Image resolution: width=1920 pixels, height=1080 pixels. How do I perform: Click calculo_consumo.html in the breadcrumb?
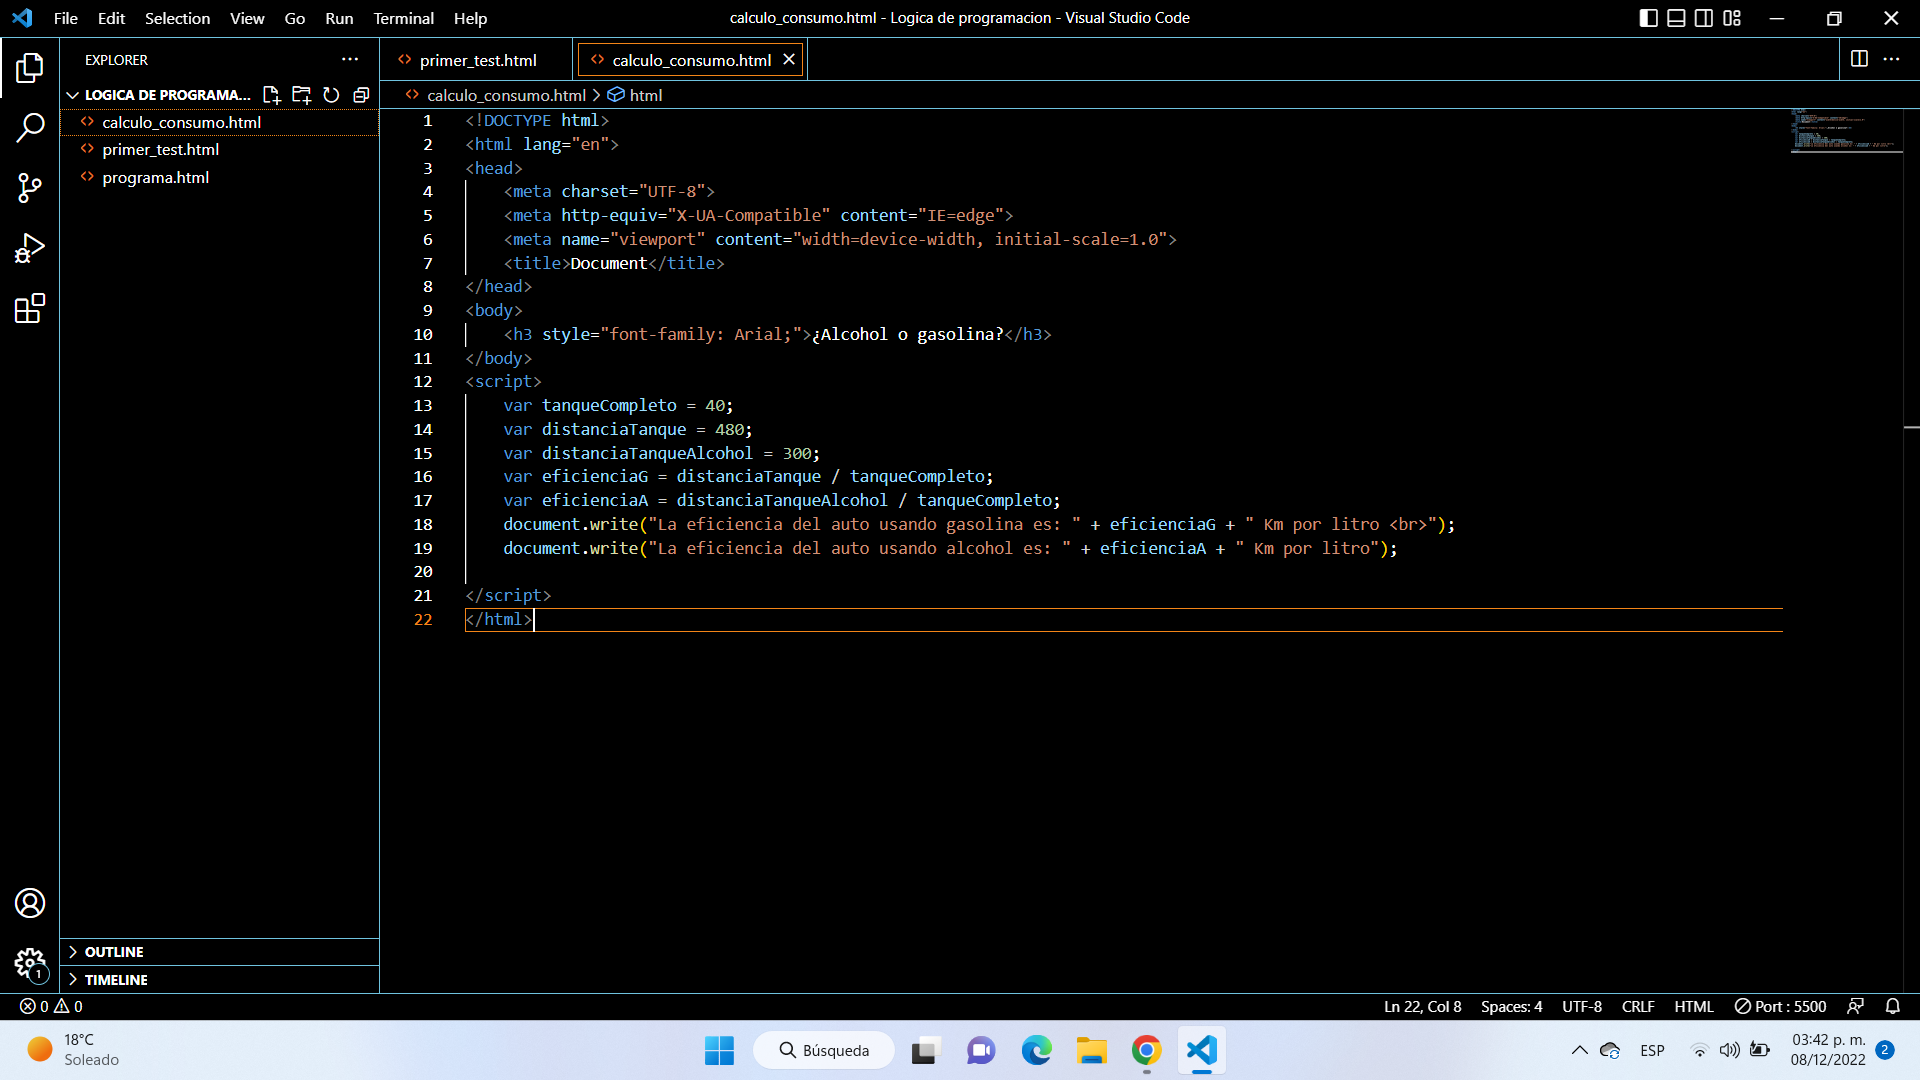click(506, 95)
